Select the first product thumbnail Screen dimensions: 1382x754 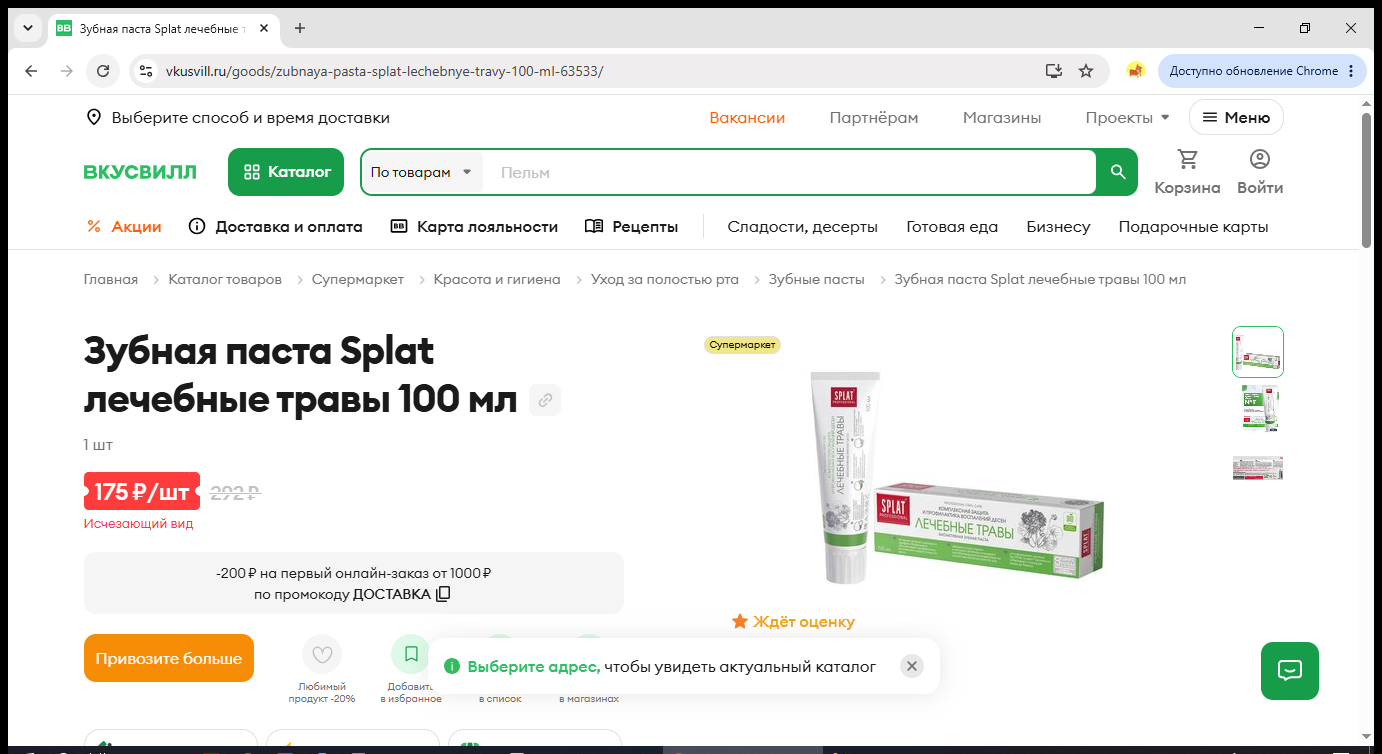[x=1258, y=351]
